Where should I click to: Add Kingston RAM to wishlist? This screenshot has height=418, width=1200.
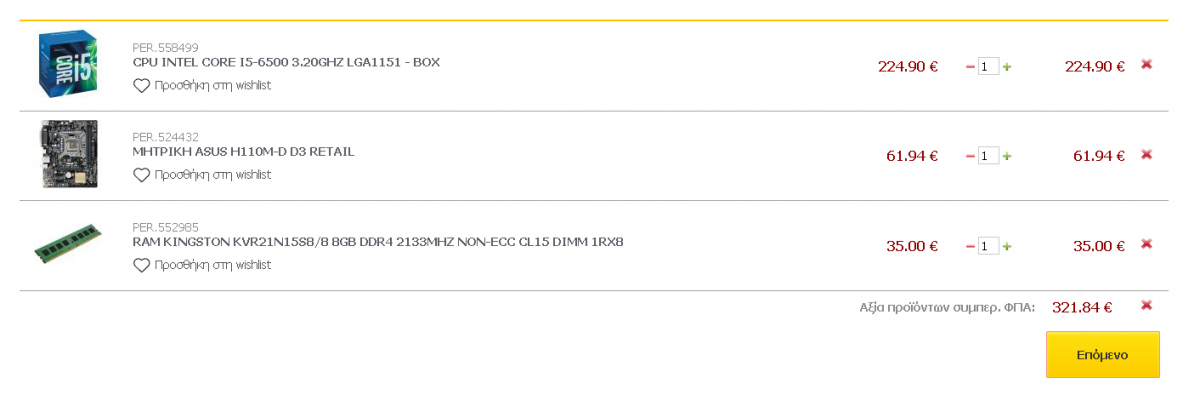202,265
